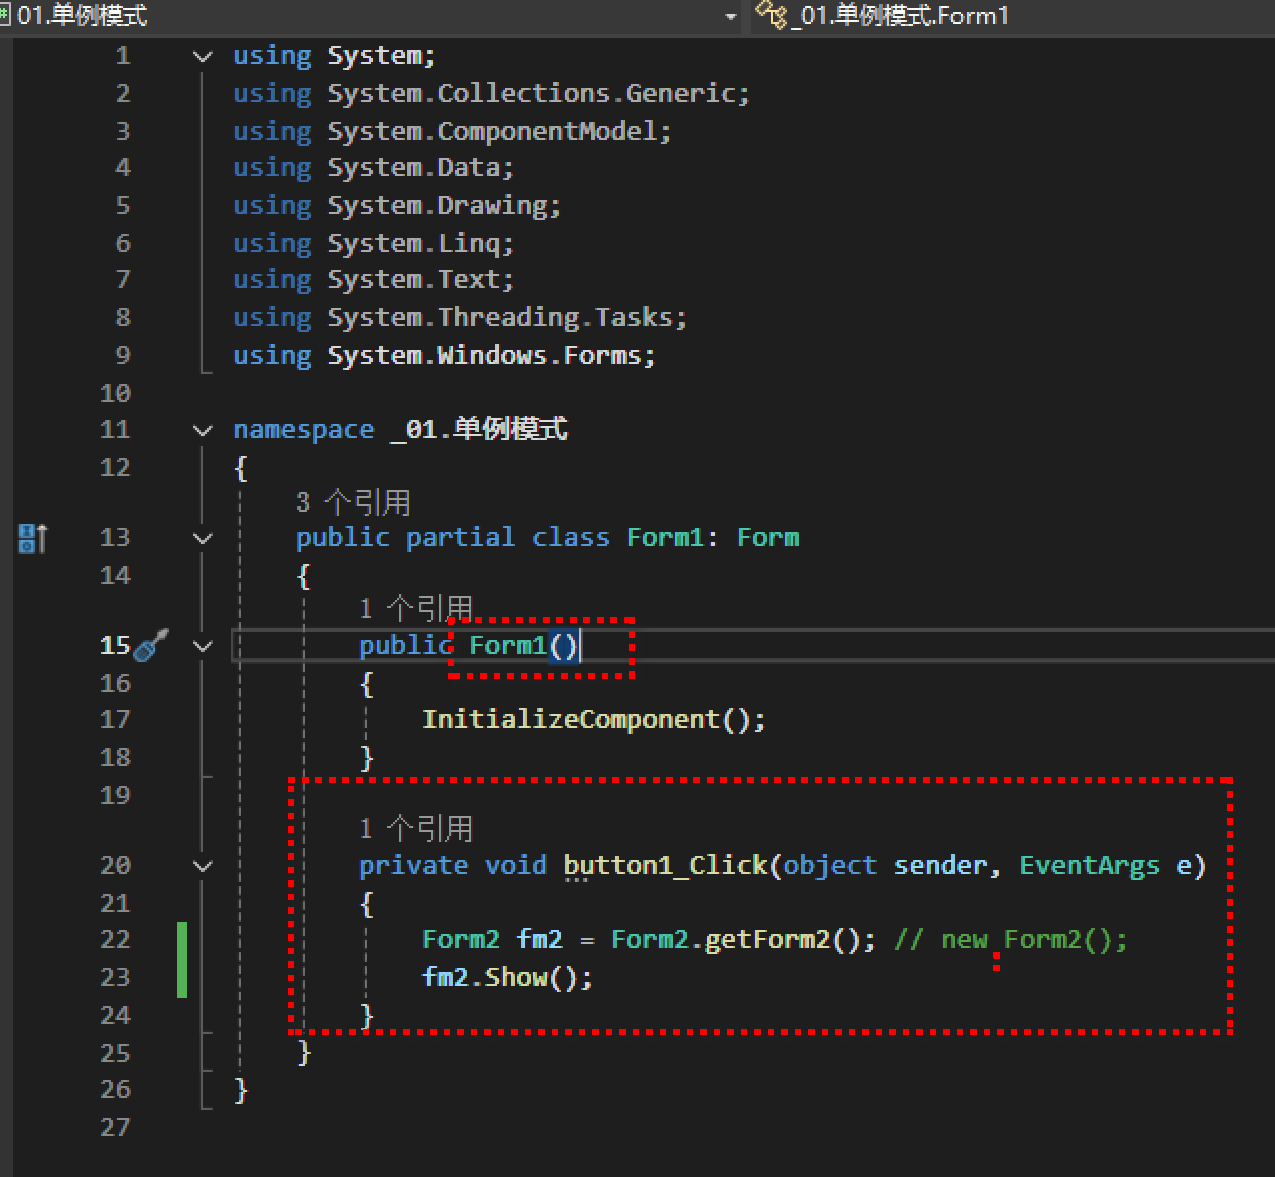Open the '3 个引用' CodeLens above class Form1
The width and height of the screenshot is (1275, 1177).
pos(353,502)
